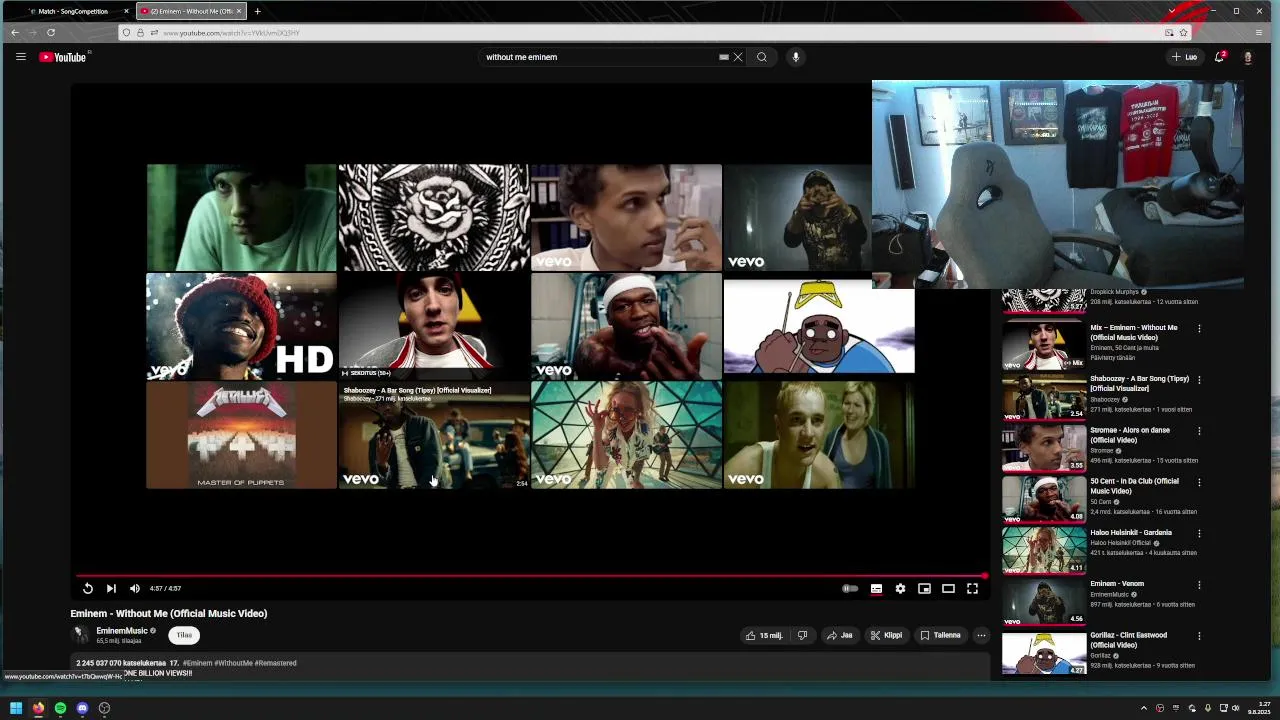This screenshot has width=1280, height=720.
Task: Toggle the autoplay switch in player
Action: (x=850, y=589)
